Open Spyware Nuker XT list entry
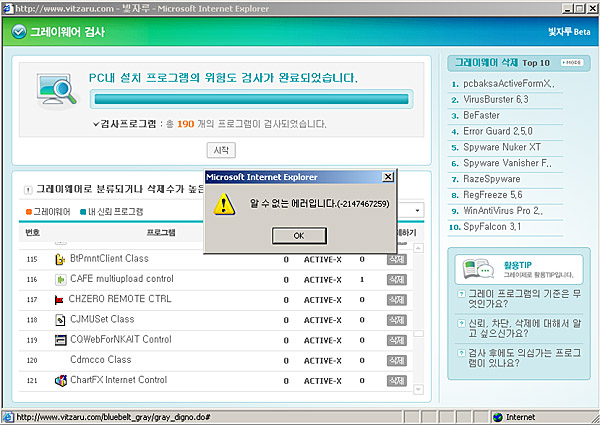Viewport: 600px width, 425px height. pyautogui.click(x=502, y=147)
